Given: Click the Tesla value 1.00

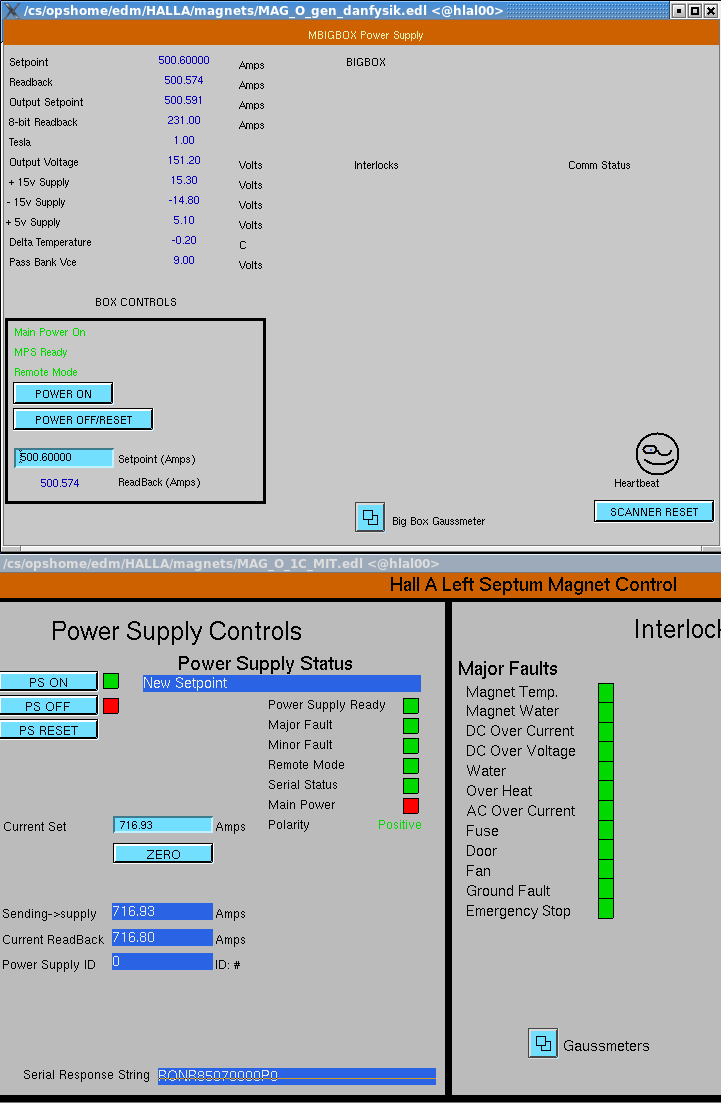Looking at the screenshot, I should coord(184,140).
